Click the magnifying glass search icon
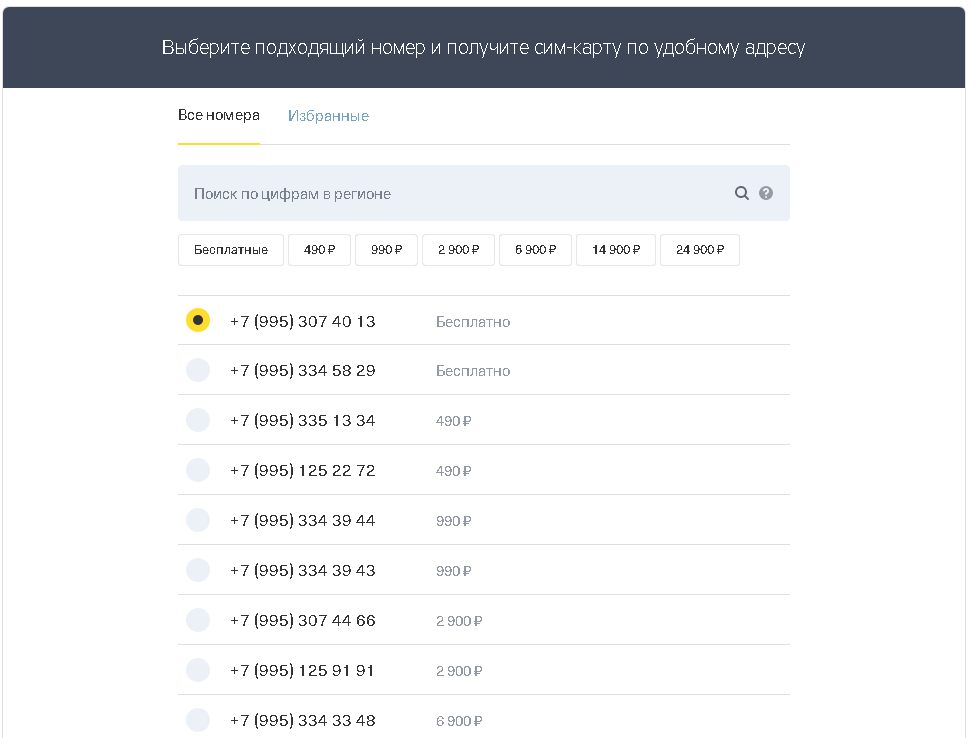The width and height of the screenshot is (976, 738). pyautogui.click(x=742, y=193)
